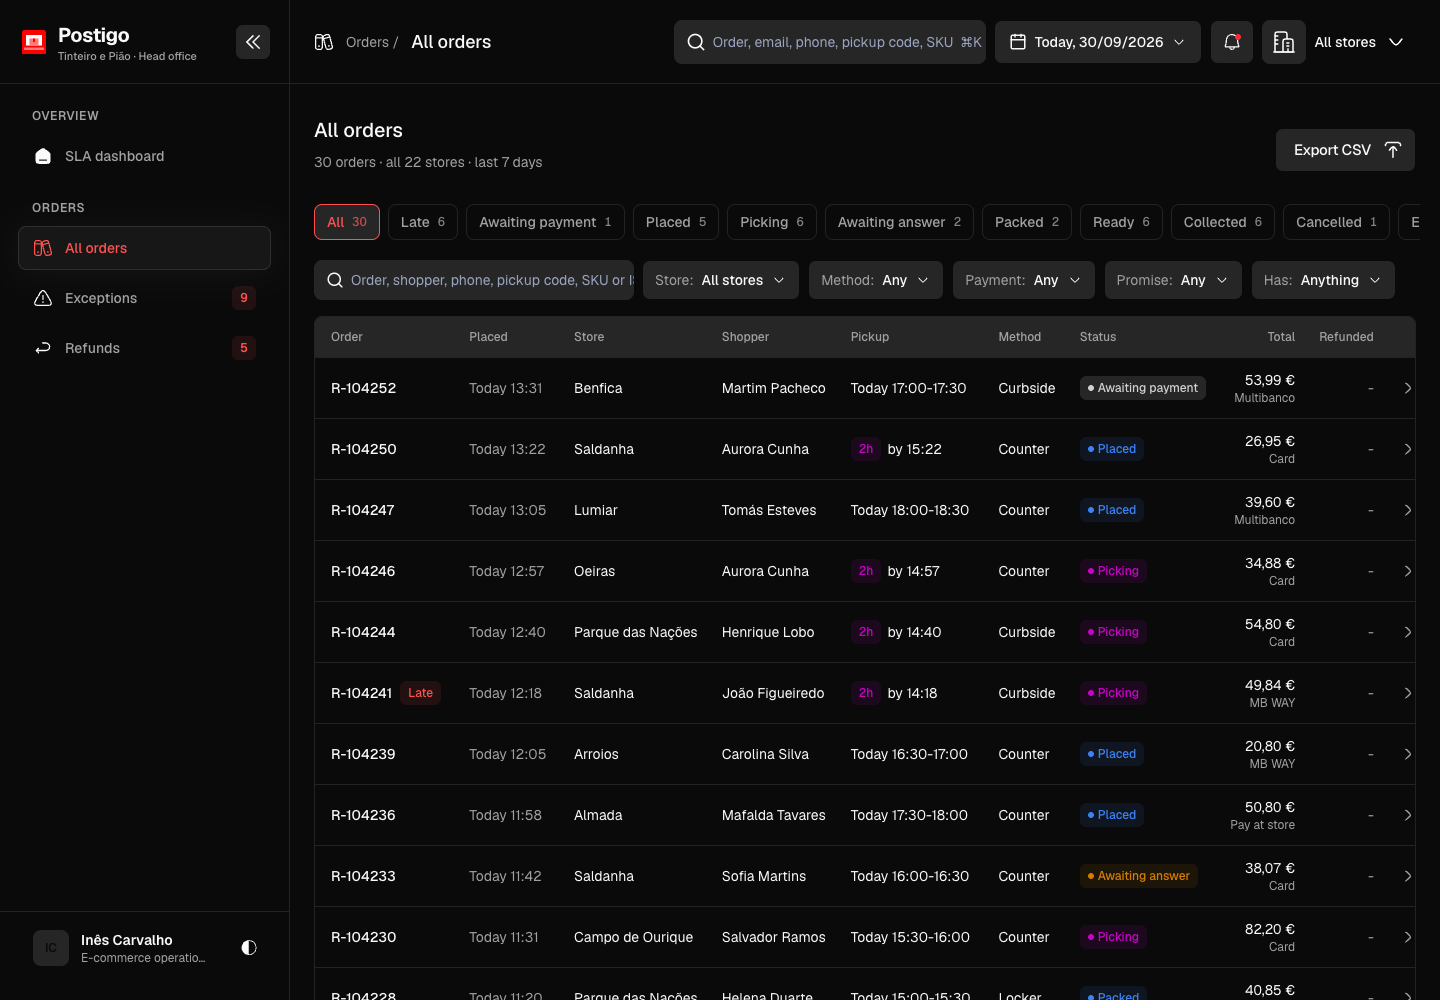Open the Promise: Any filter
This screenshot has height=1000, width=1440.
point(1173,280)
